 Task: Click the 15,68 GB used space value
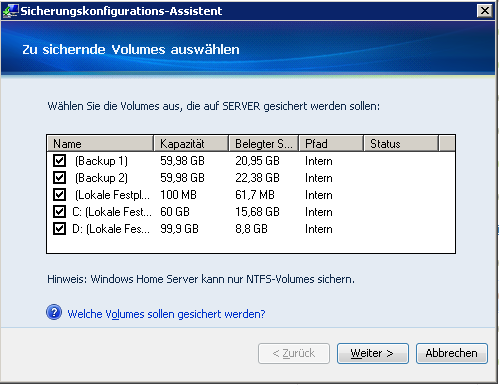pos(257,212)
